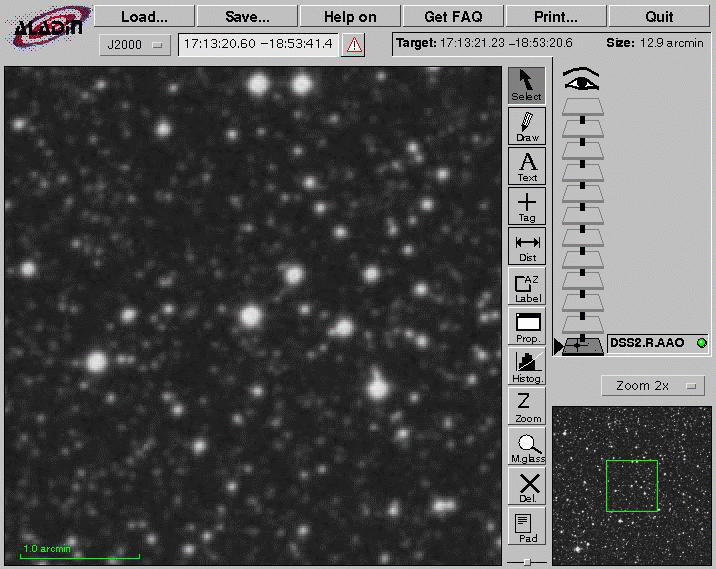
Task: Click the Load... button
Action: tap(144, 16)
